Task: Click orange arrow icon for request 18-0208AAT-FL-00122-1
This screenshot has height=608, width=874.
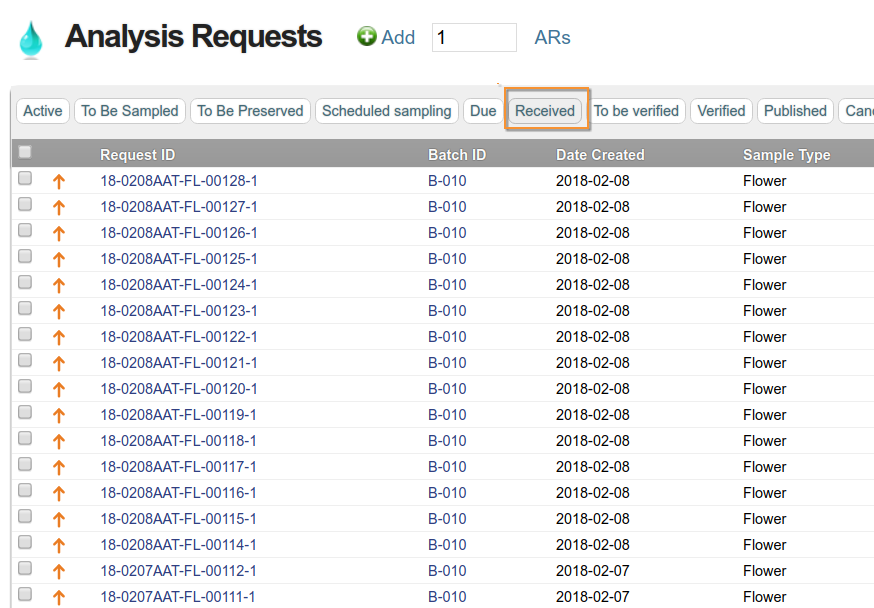Action: tap(58, 338)
